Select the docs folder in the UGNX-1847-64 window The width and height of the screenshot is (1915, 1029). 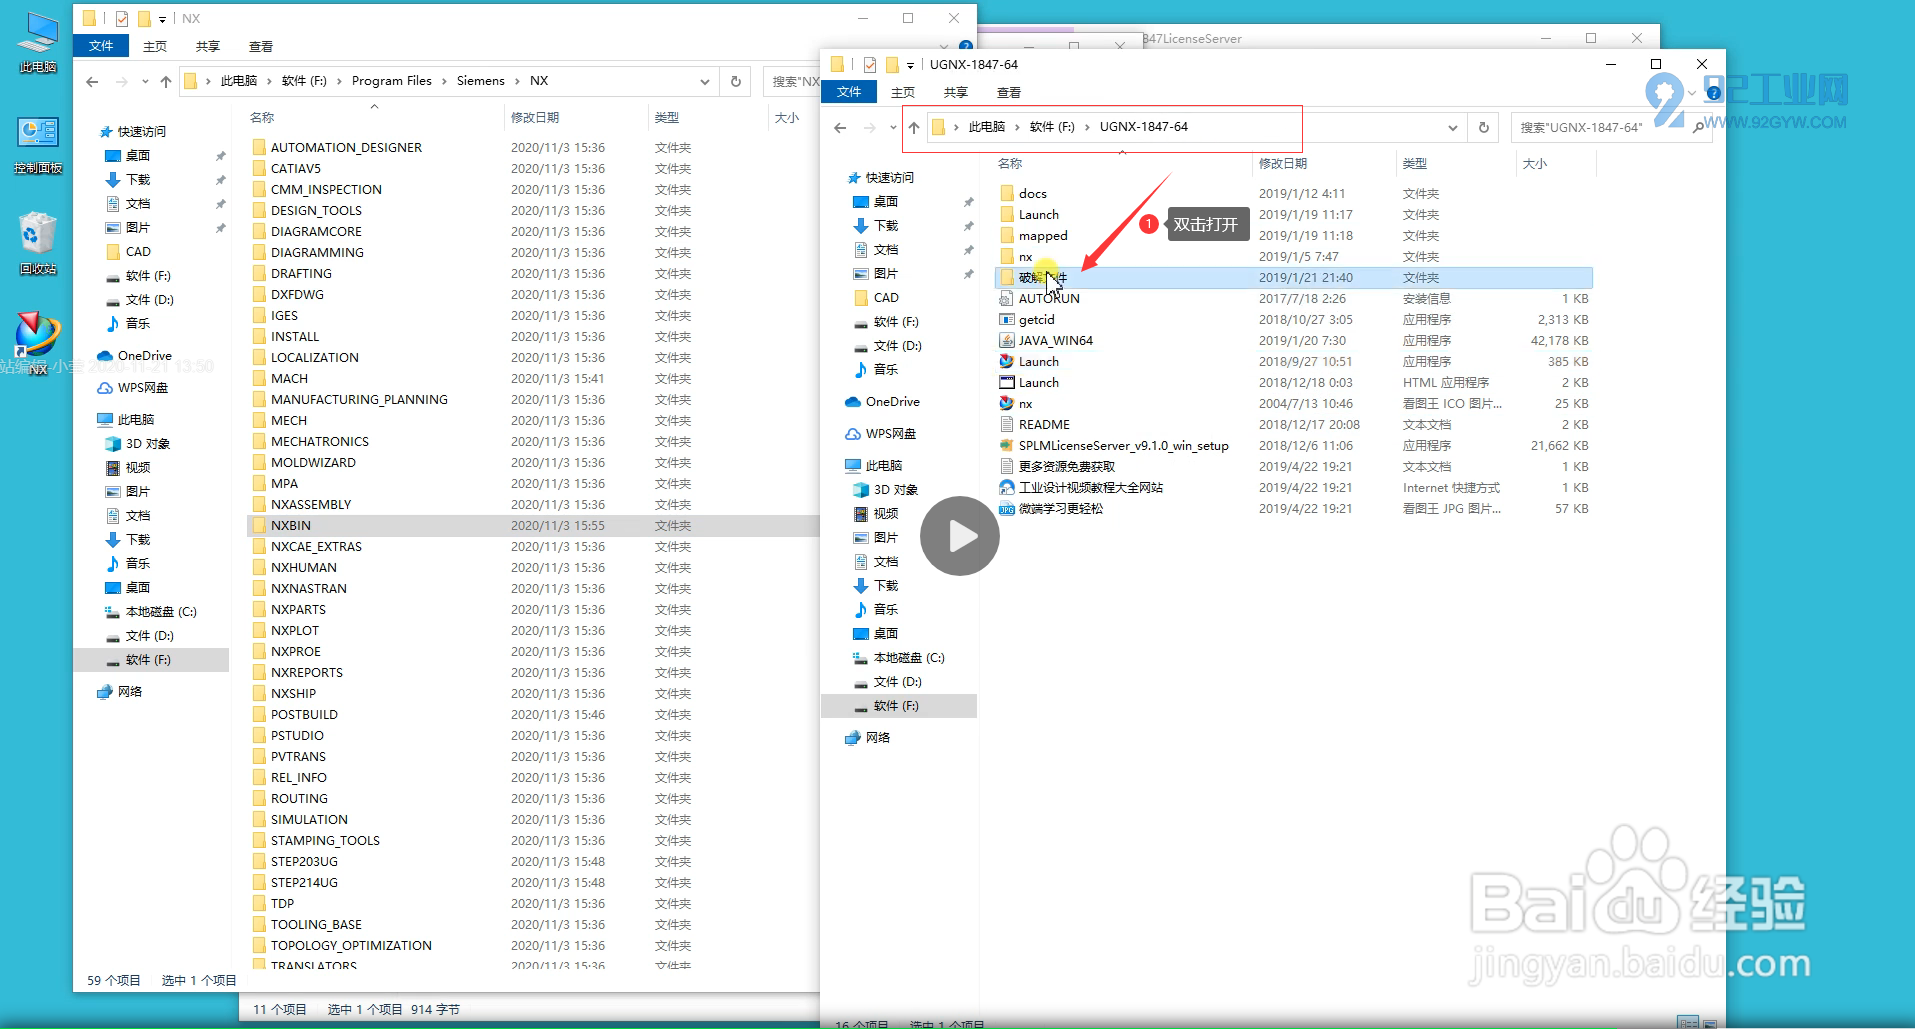[x=1032, y=194]
